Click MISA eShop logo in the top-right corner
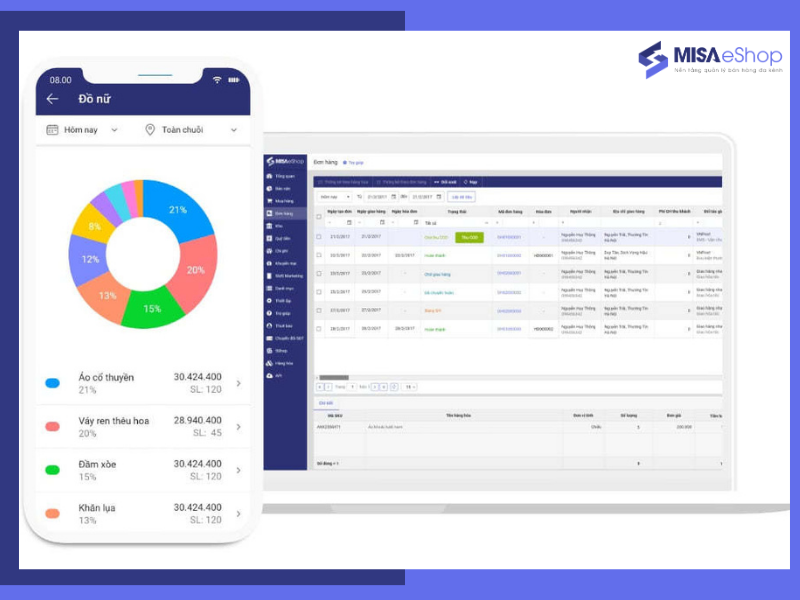800x600 pixels. coord(710,59)
